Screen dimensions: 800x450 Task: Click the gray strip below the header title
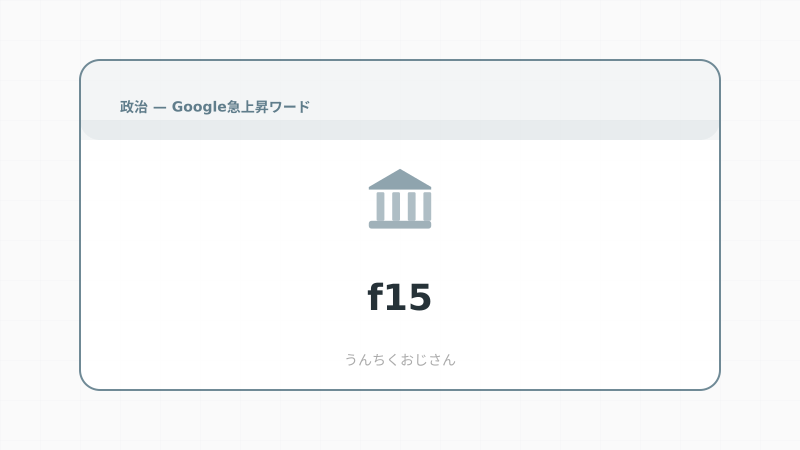[400, 130]
